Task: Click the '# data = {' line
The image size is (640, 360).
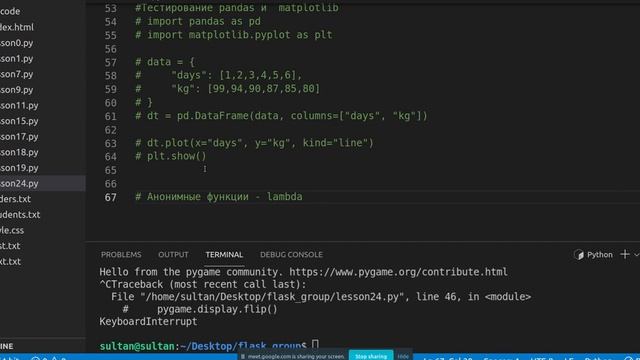Action: pos(165,62)
